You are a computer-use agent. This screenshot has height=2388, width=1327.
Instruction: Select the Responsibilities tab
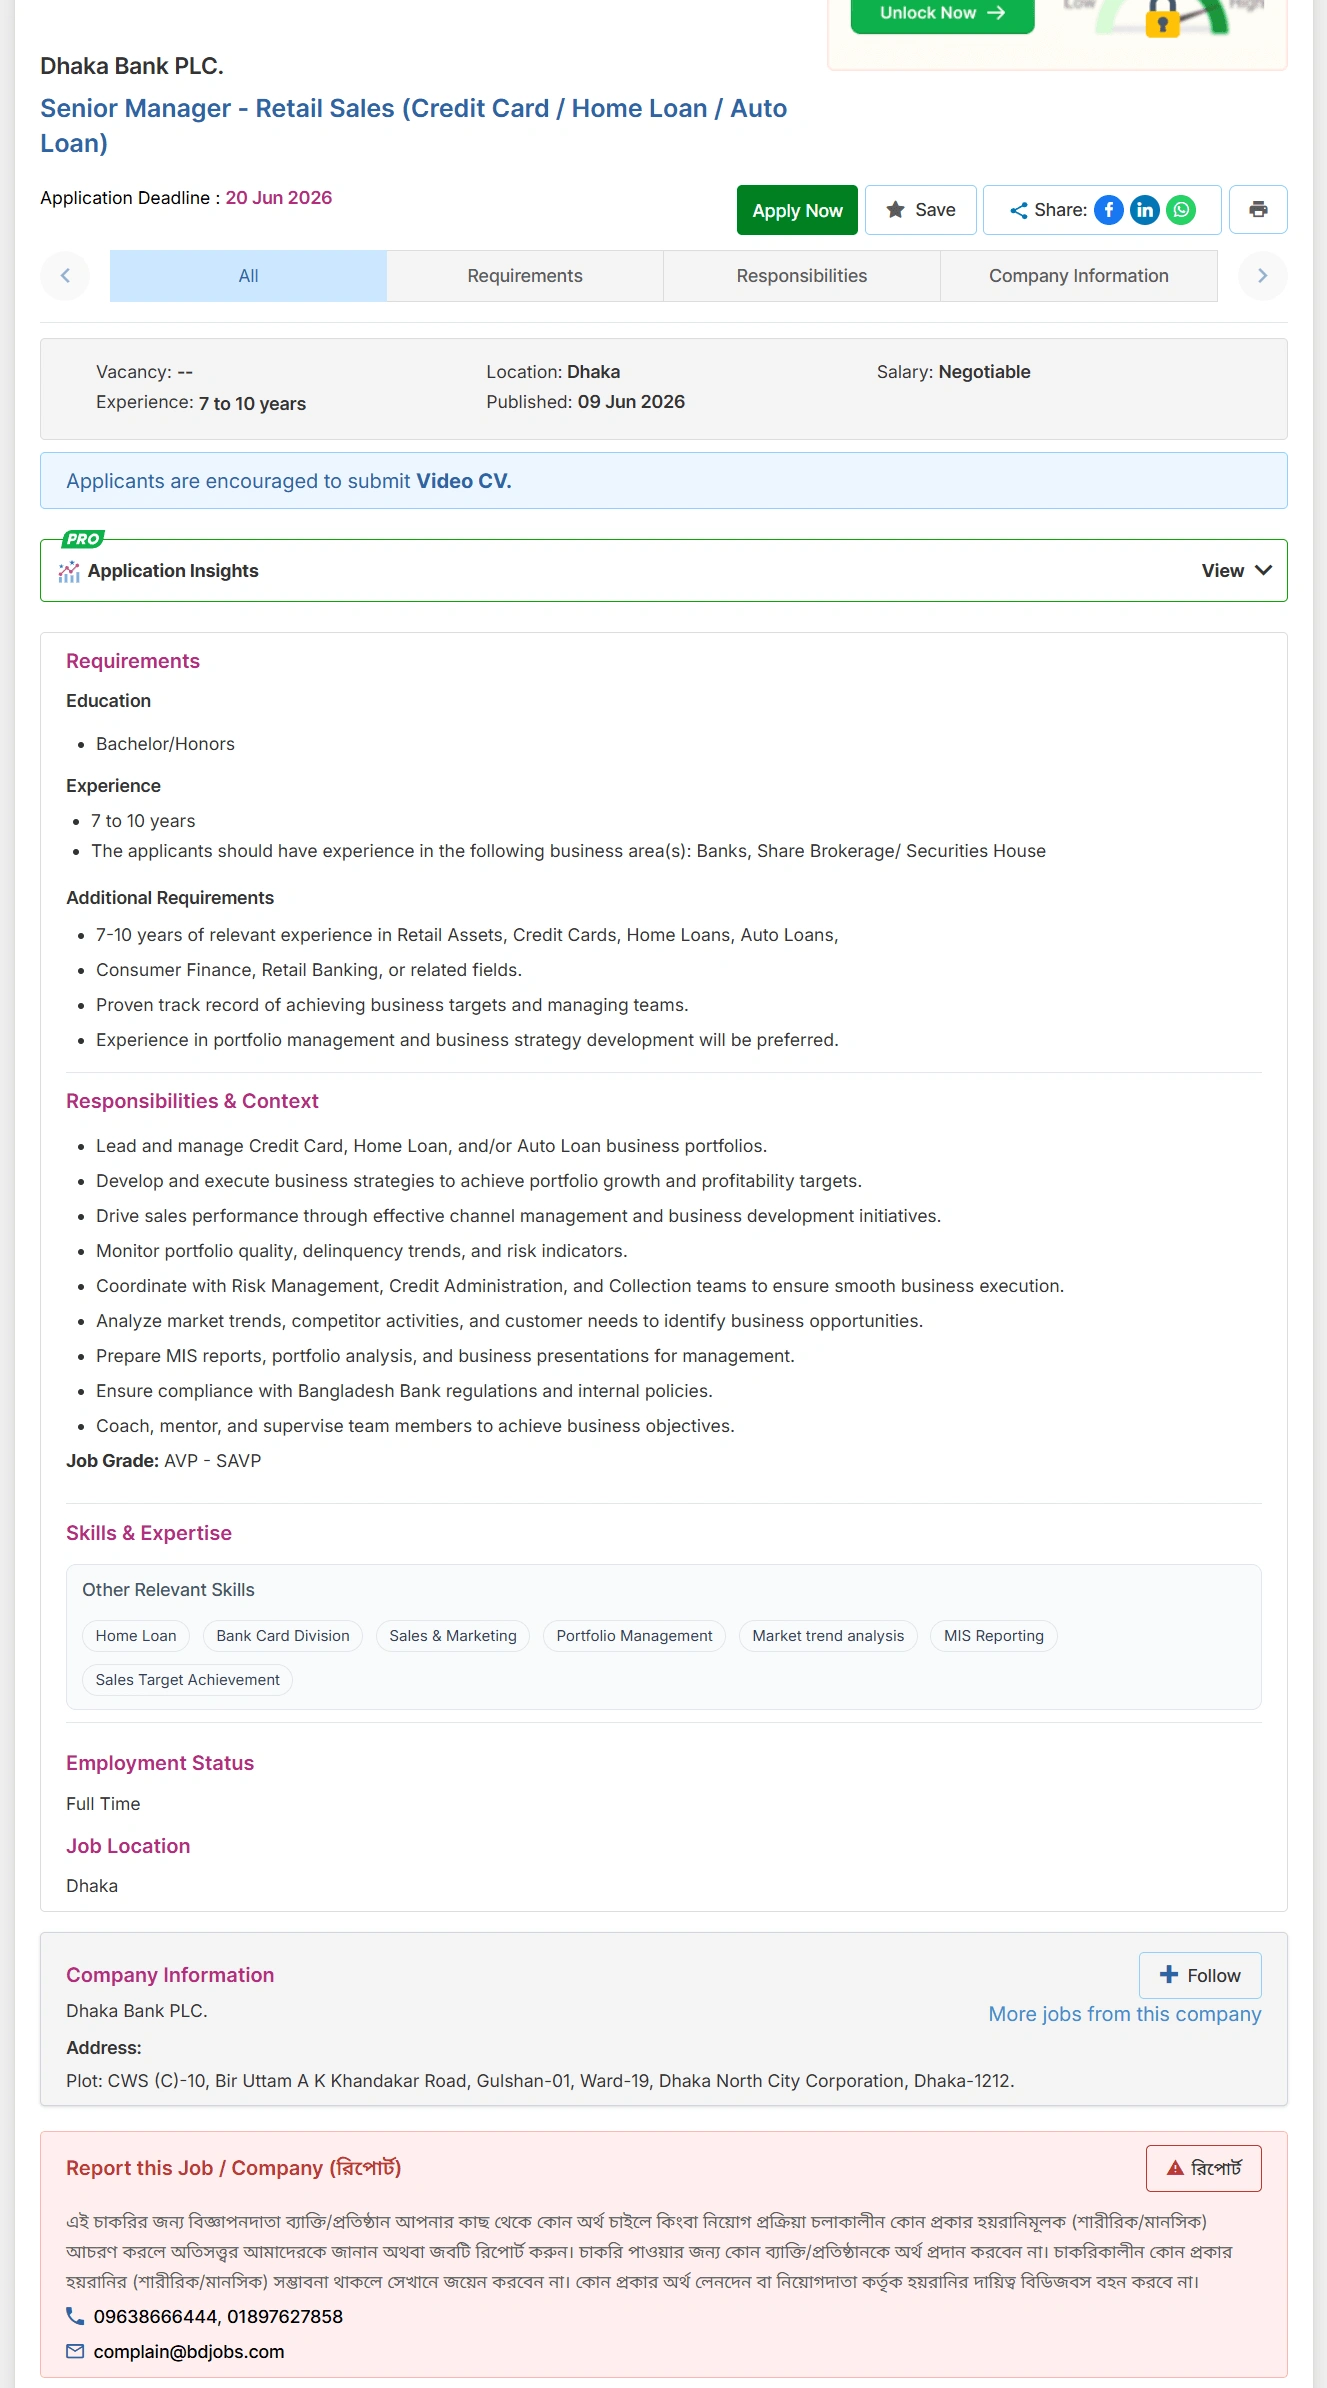pyautogui.click(x=802, y=276)
